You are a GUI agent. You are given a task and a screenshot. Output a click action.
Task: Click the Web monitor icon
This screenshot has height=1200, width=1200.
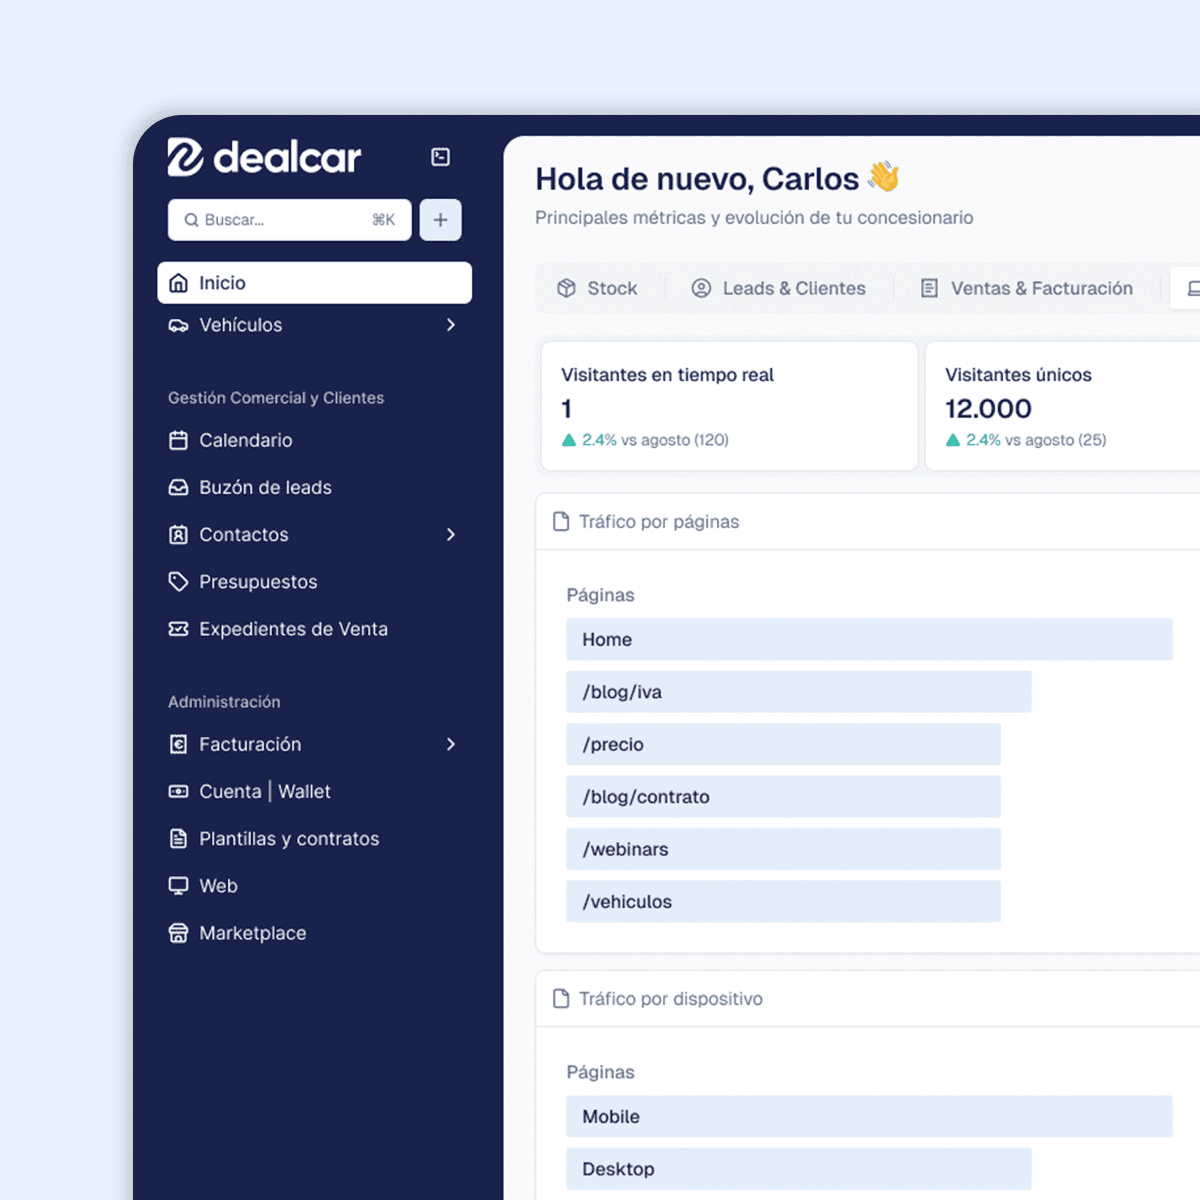[x=178, y=886]
